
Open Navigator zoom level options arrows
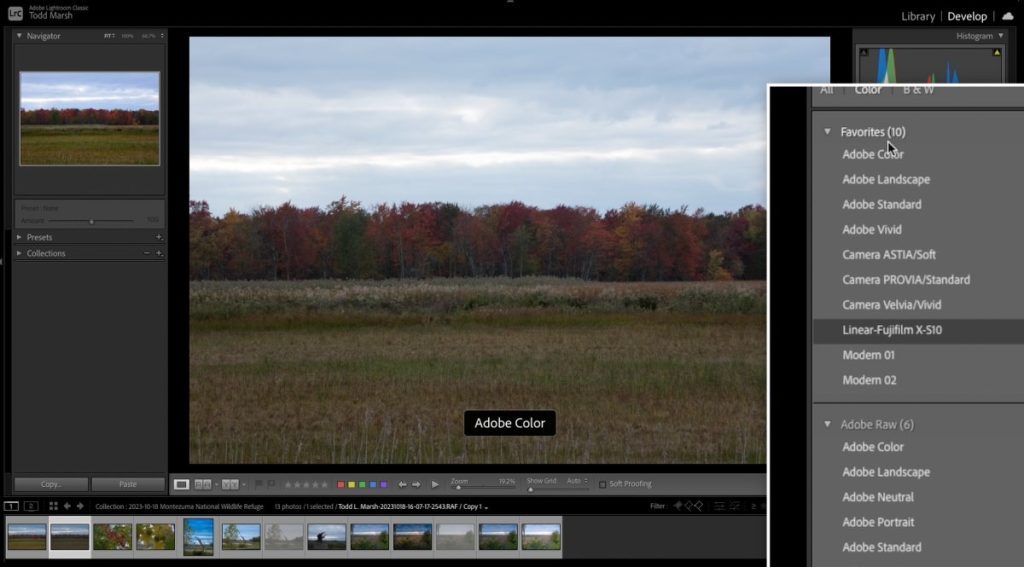(162, 36)
